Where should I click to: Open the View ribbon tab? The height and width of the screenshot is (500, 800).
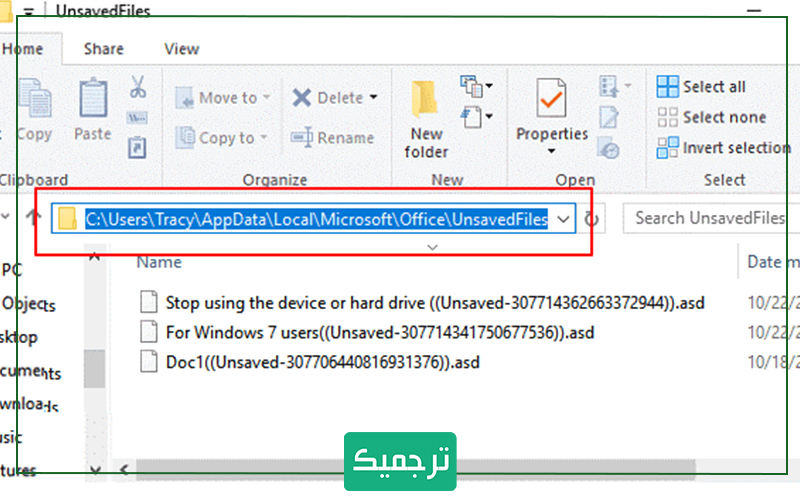tap(182, 49)
